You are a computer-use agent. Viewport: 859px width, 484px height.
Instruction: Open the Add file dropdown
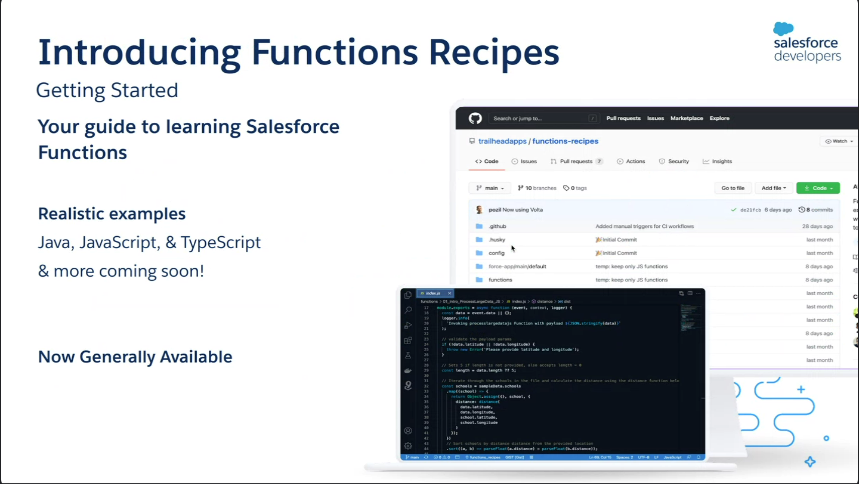[x=774, y=188]
